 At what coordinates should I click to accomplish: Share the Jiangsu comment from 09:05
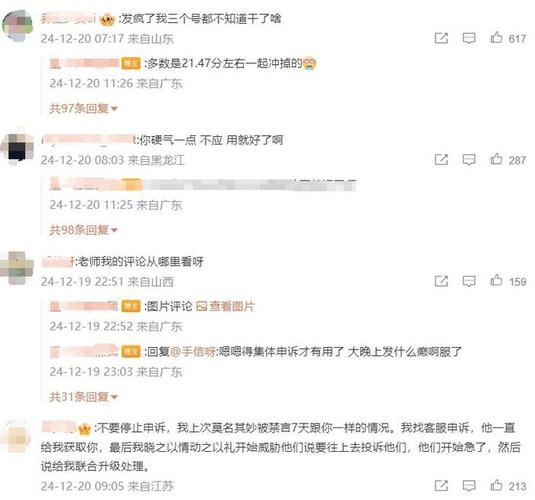(x=441, y=485)
